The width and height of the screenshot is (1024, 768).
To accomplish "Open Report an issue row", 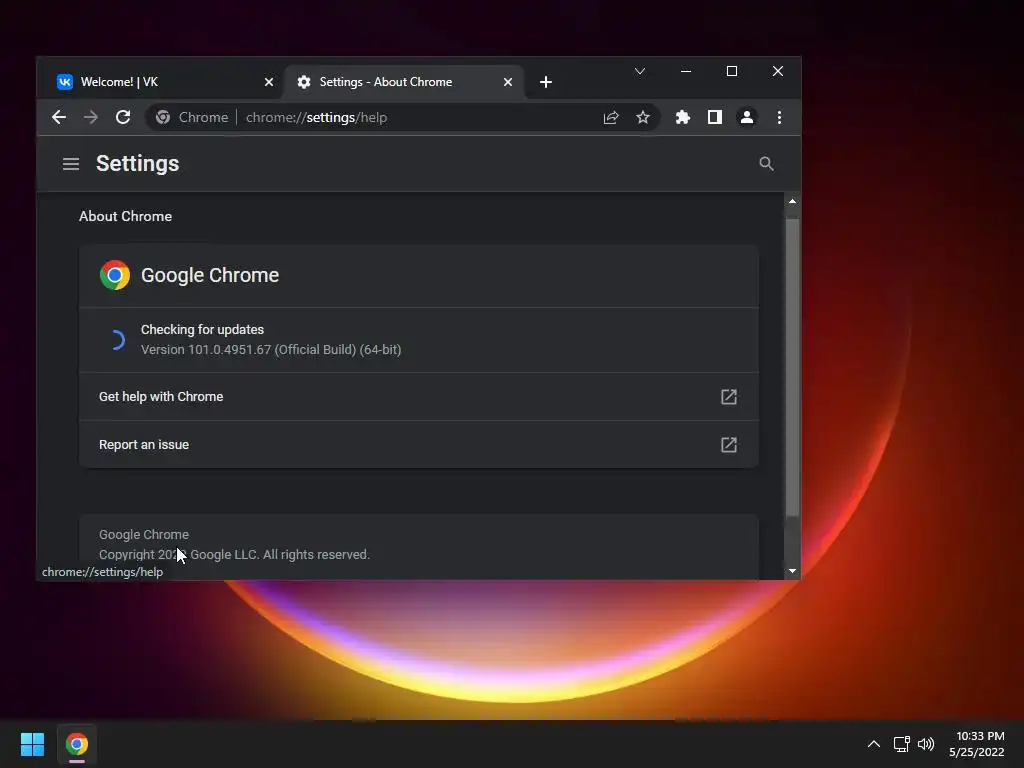I will coord(419,445).
